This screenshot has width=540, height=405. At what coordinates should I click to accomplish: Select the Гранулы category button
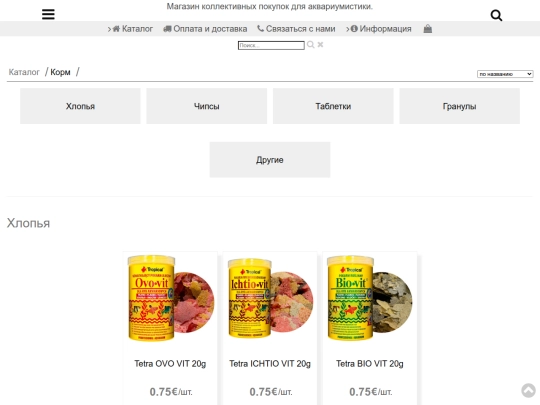tap(459, 106)
